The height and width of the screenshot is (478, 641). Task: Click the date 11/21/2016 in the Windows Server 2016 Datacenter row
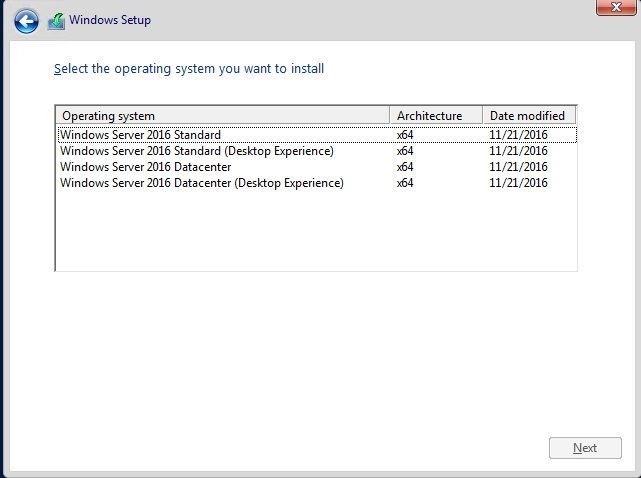click(x=518, y=167)
